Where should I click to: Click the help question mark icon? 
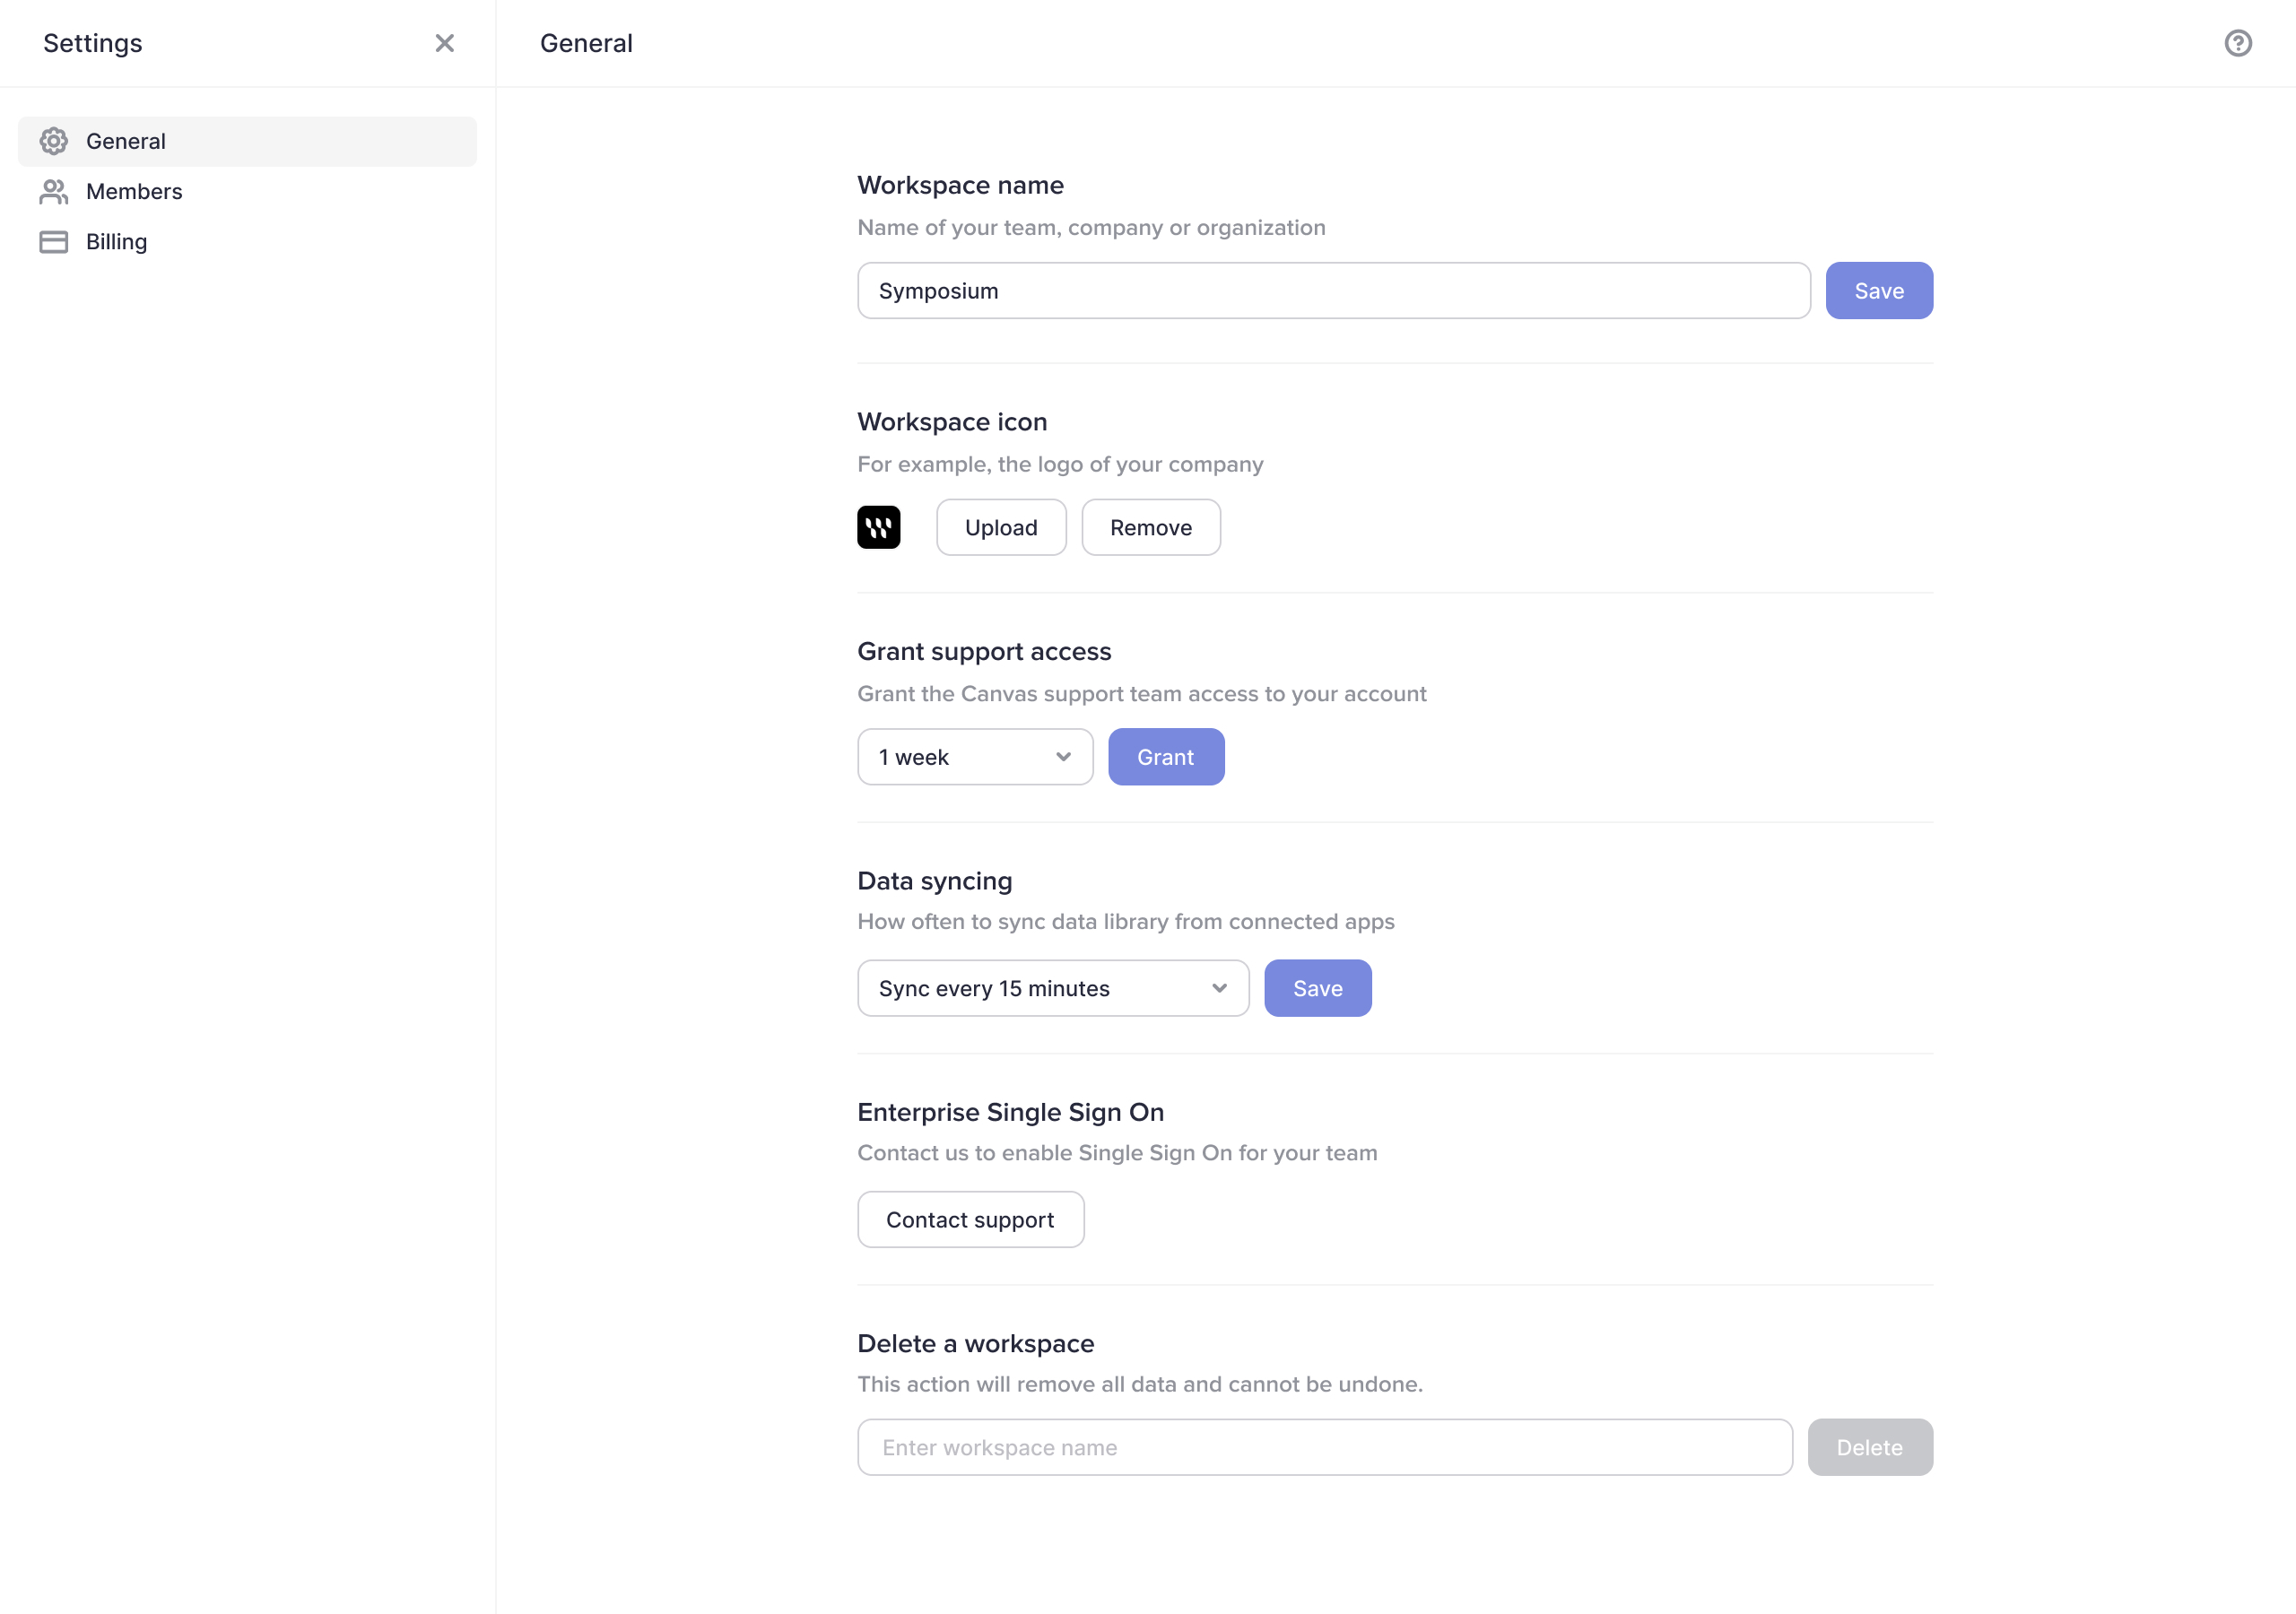click(2238, 43)
